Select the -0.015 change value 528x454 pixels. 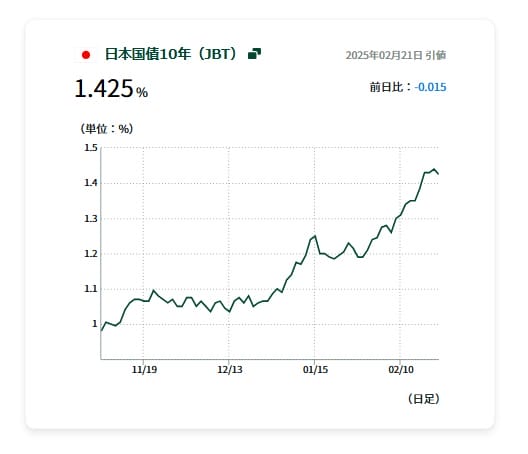pyautogui.click(x=430, y=87)
